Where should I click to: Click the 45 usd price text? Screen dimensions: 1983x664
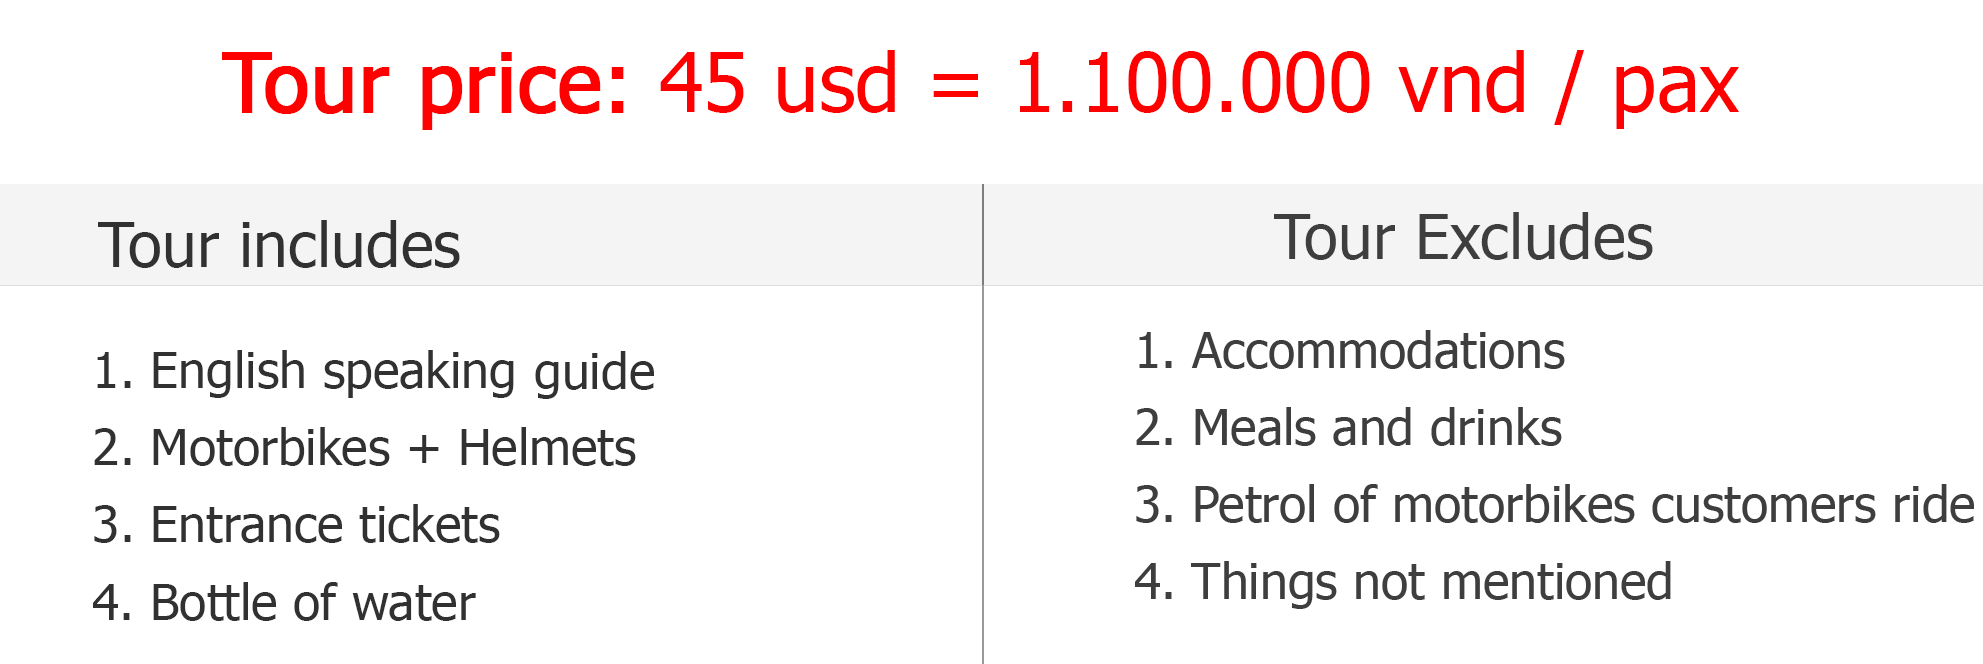pos(779,84)
